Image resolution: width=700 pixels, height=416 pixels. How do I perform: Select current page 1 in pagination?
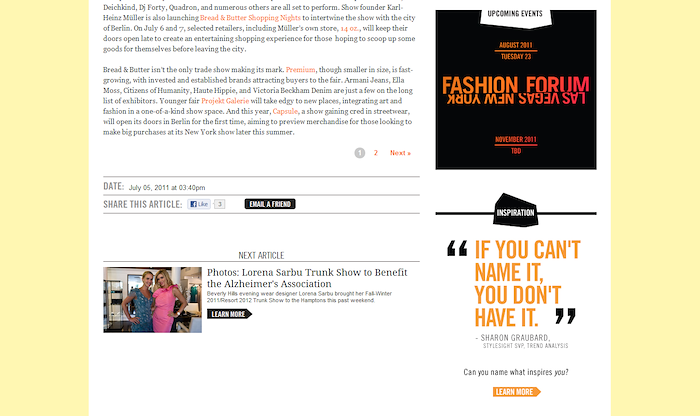(360, 153)
